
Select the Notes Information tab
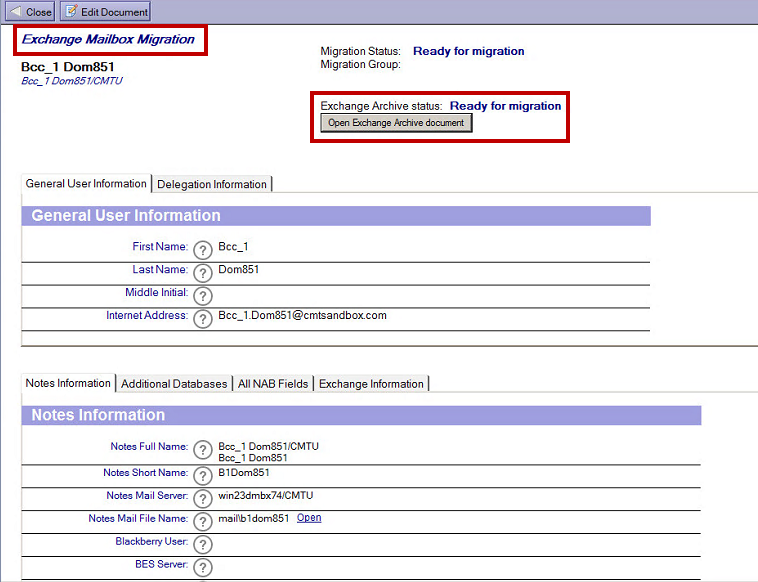coord(68,383)
